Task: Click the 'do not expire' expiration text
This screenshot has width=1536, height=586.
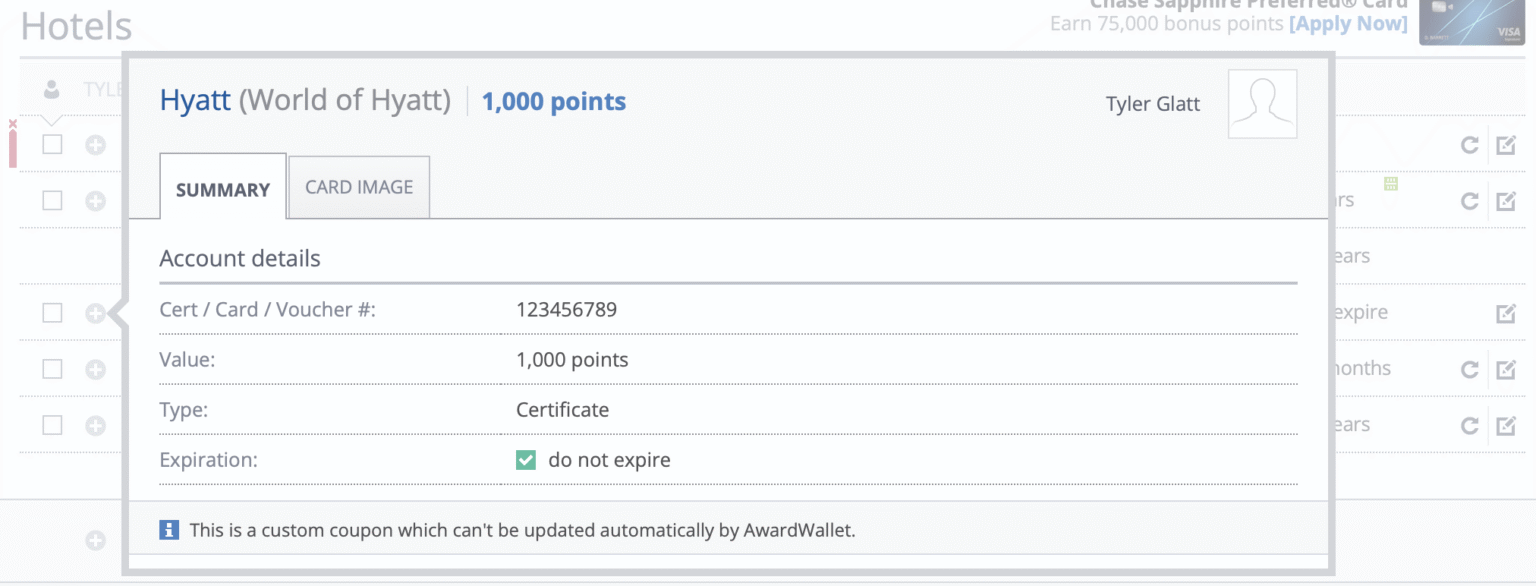Action: (x=609, y=460)
